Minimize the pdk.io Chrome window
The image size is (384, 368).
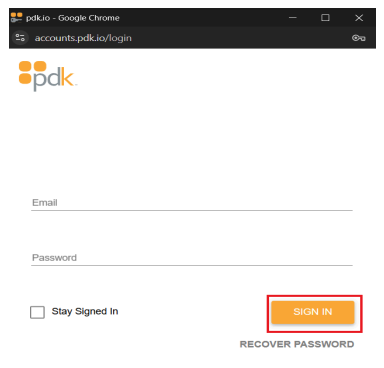click(293, 18)
